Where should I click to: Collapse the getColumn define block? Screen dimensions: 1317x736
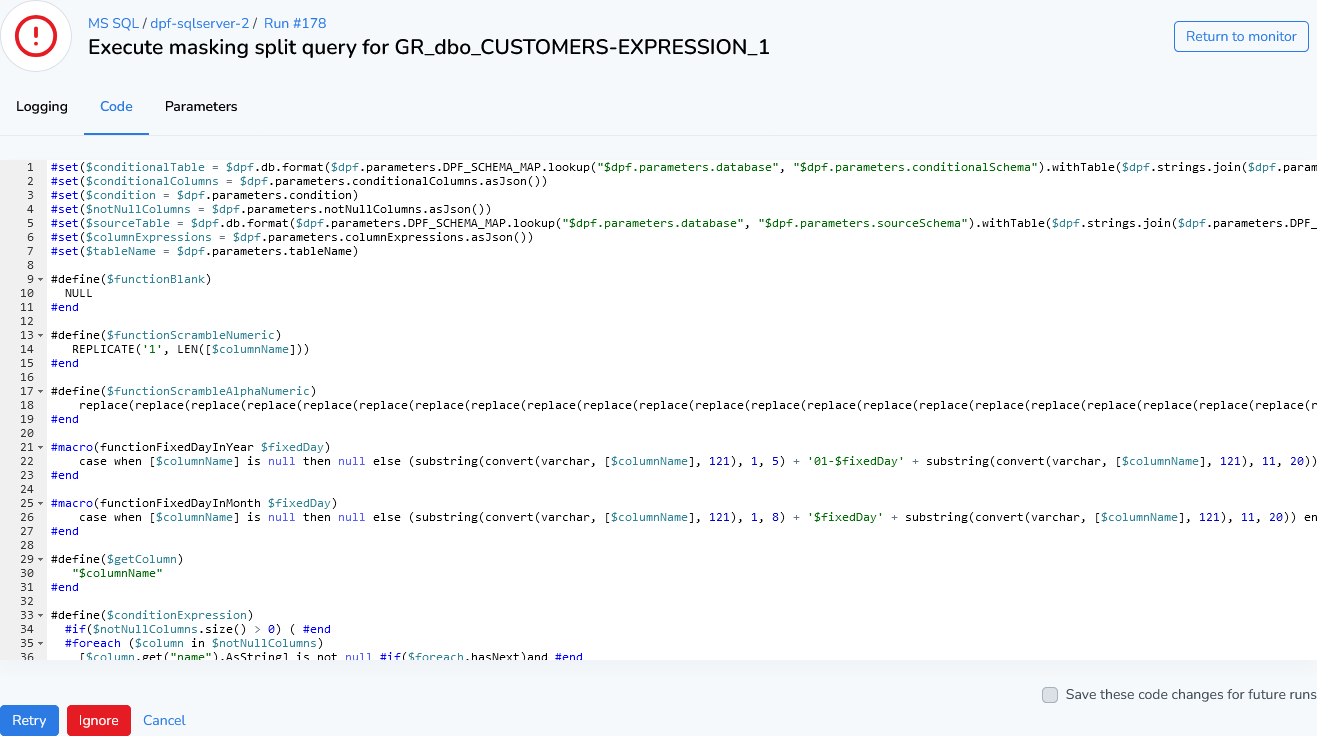coord(42,559)
